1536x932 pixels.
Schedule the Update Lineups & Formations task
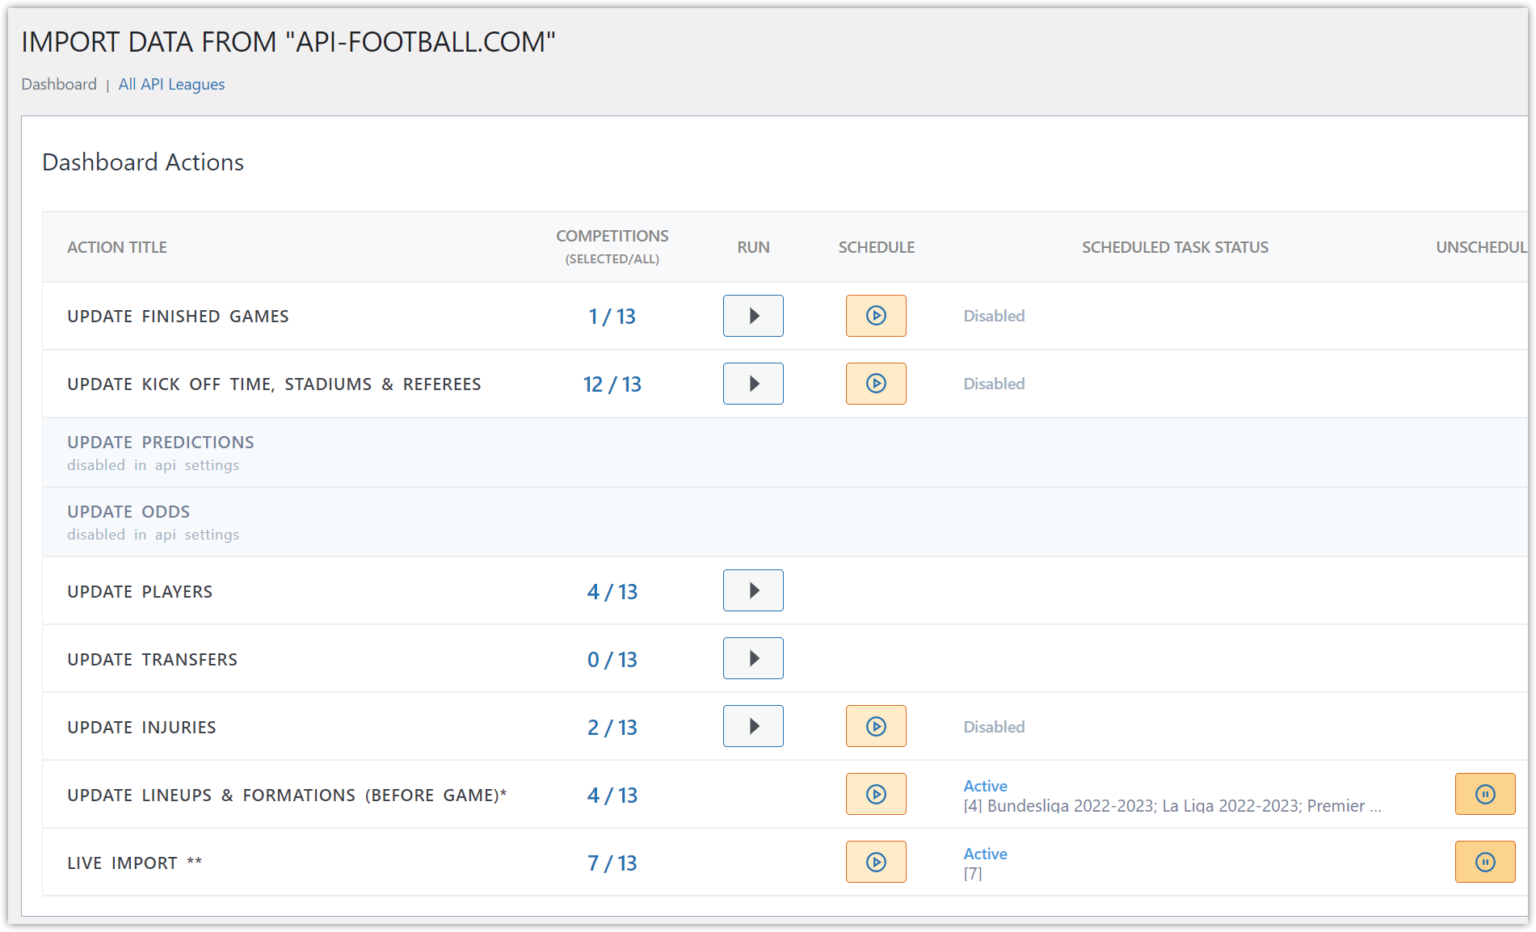click(876, 793)
